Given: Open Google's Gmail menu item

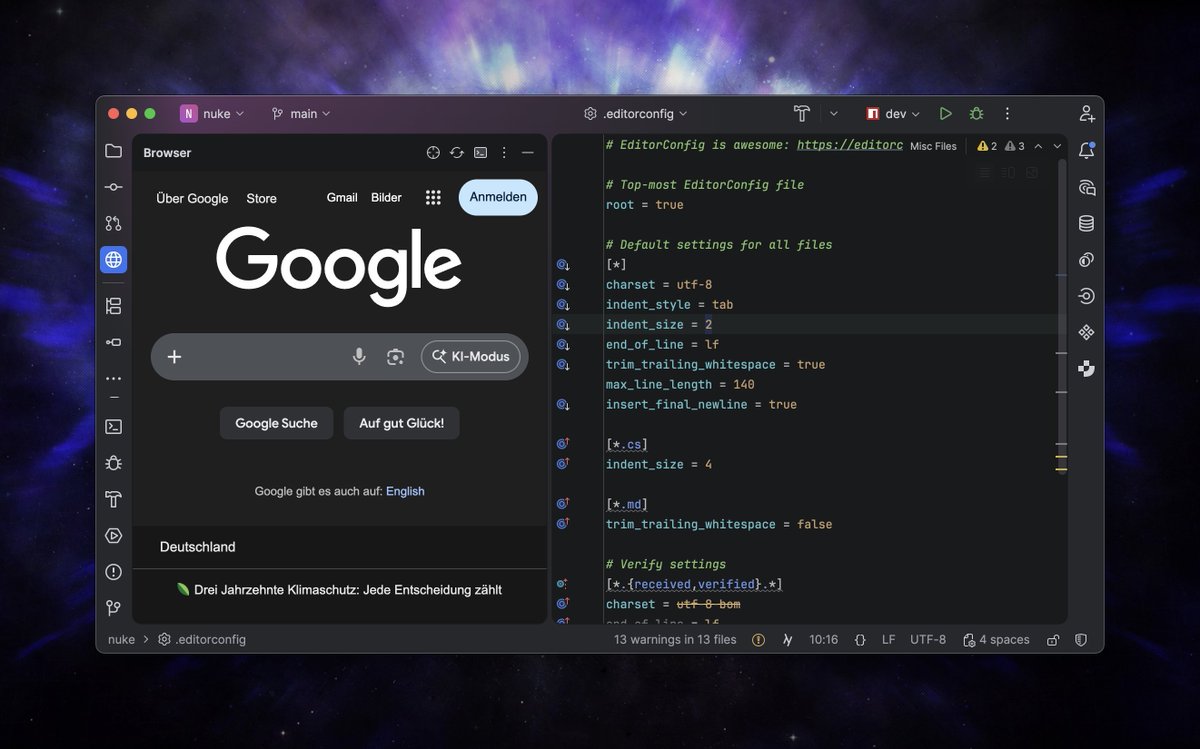Looking at the screenshot, I should pos(342,197).
